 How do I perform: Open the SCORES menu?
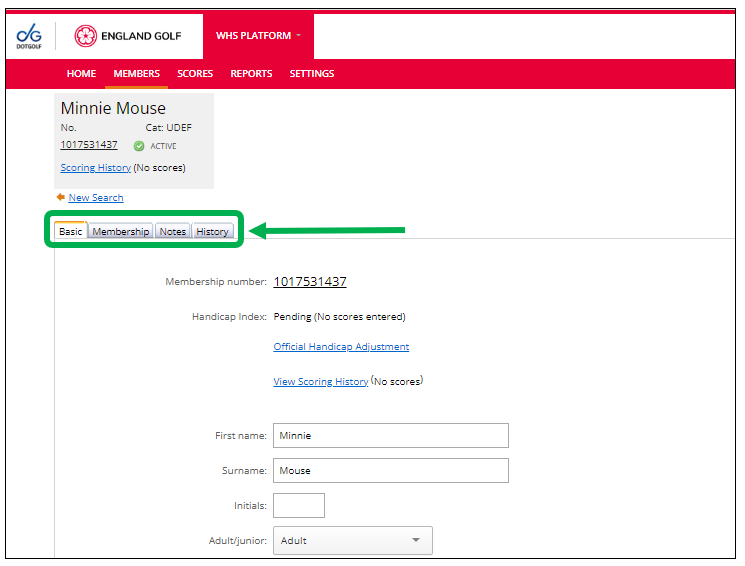(195, 74)
